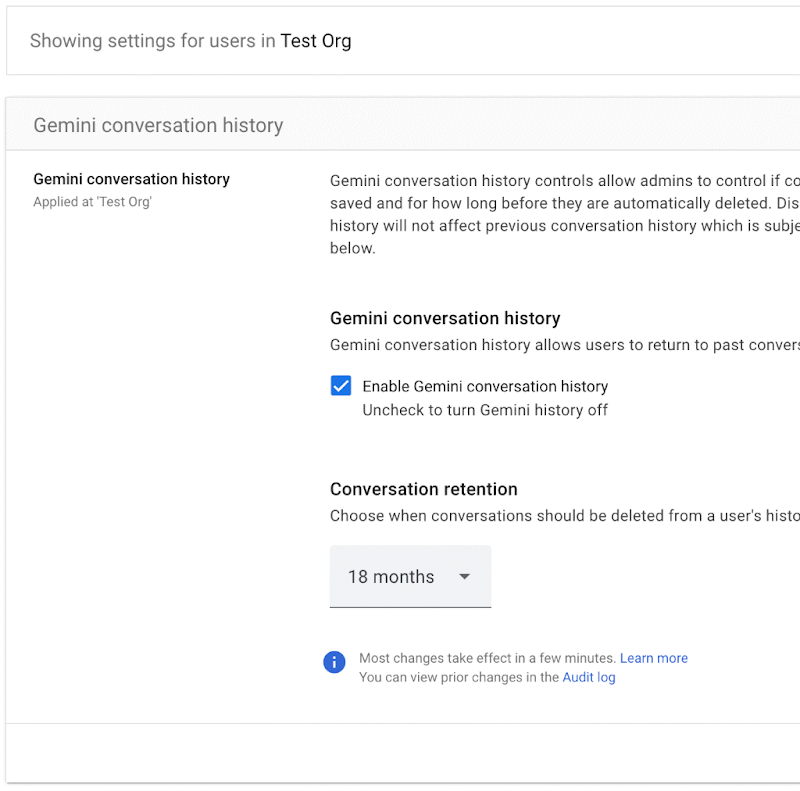Click the blue info icon
The image size is (800, 791).
tap(334, 662)
